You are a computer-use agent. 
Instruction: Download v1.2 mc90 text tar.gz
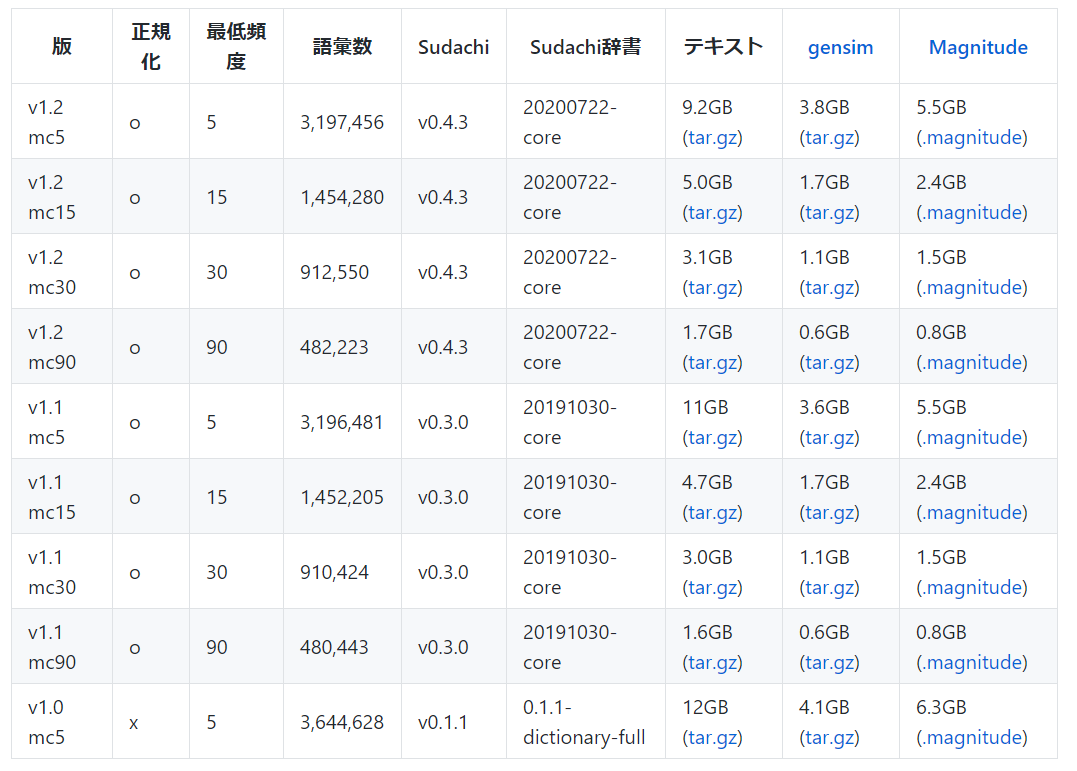pyautogui.click(x=712, y=363)
